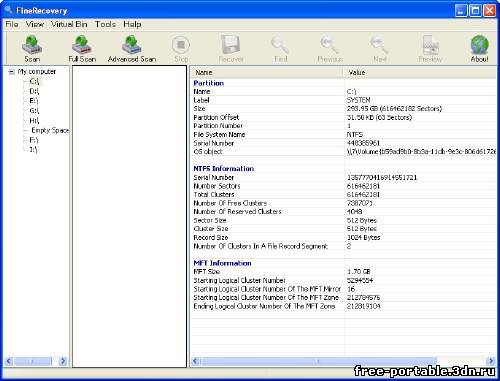This screenshot has width=500, height=381.
Task: Collapse the My computer tree node
Action: (12, 72)
